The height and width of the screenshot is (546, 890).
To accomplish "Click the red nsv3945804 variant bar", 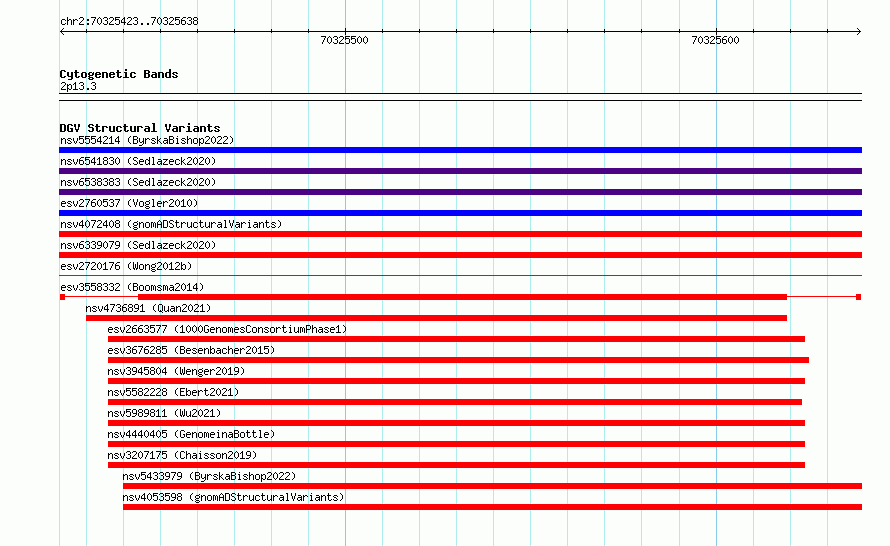I will [456, 381].
